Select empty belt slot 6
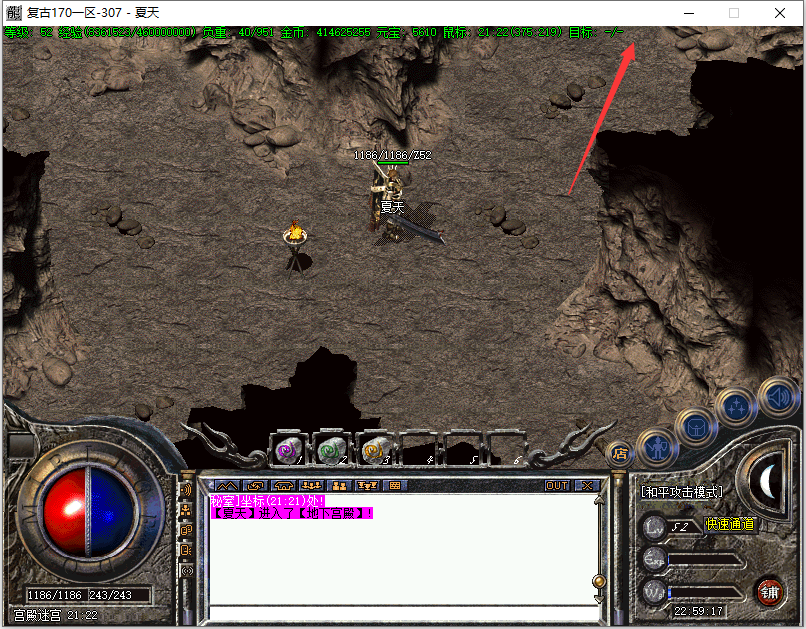Screen dimensions: 806x629 tap(506, 449)
